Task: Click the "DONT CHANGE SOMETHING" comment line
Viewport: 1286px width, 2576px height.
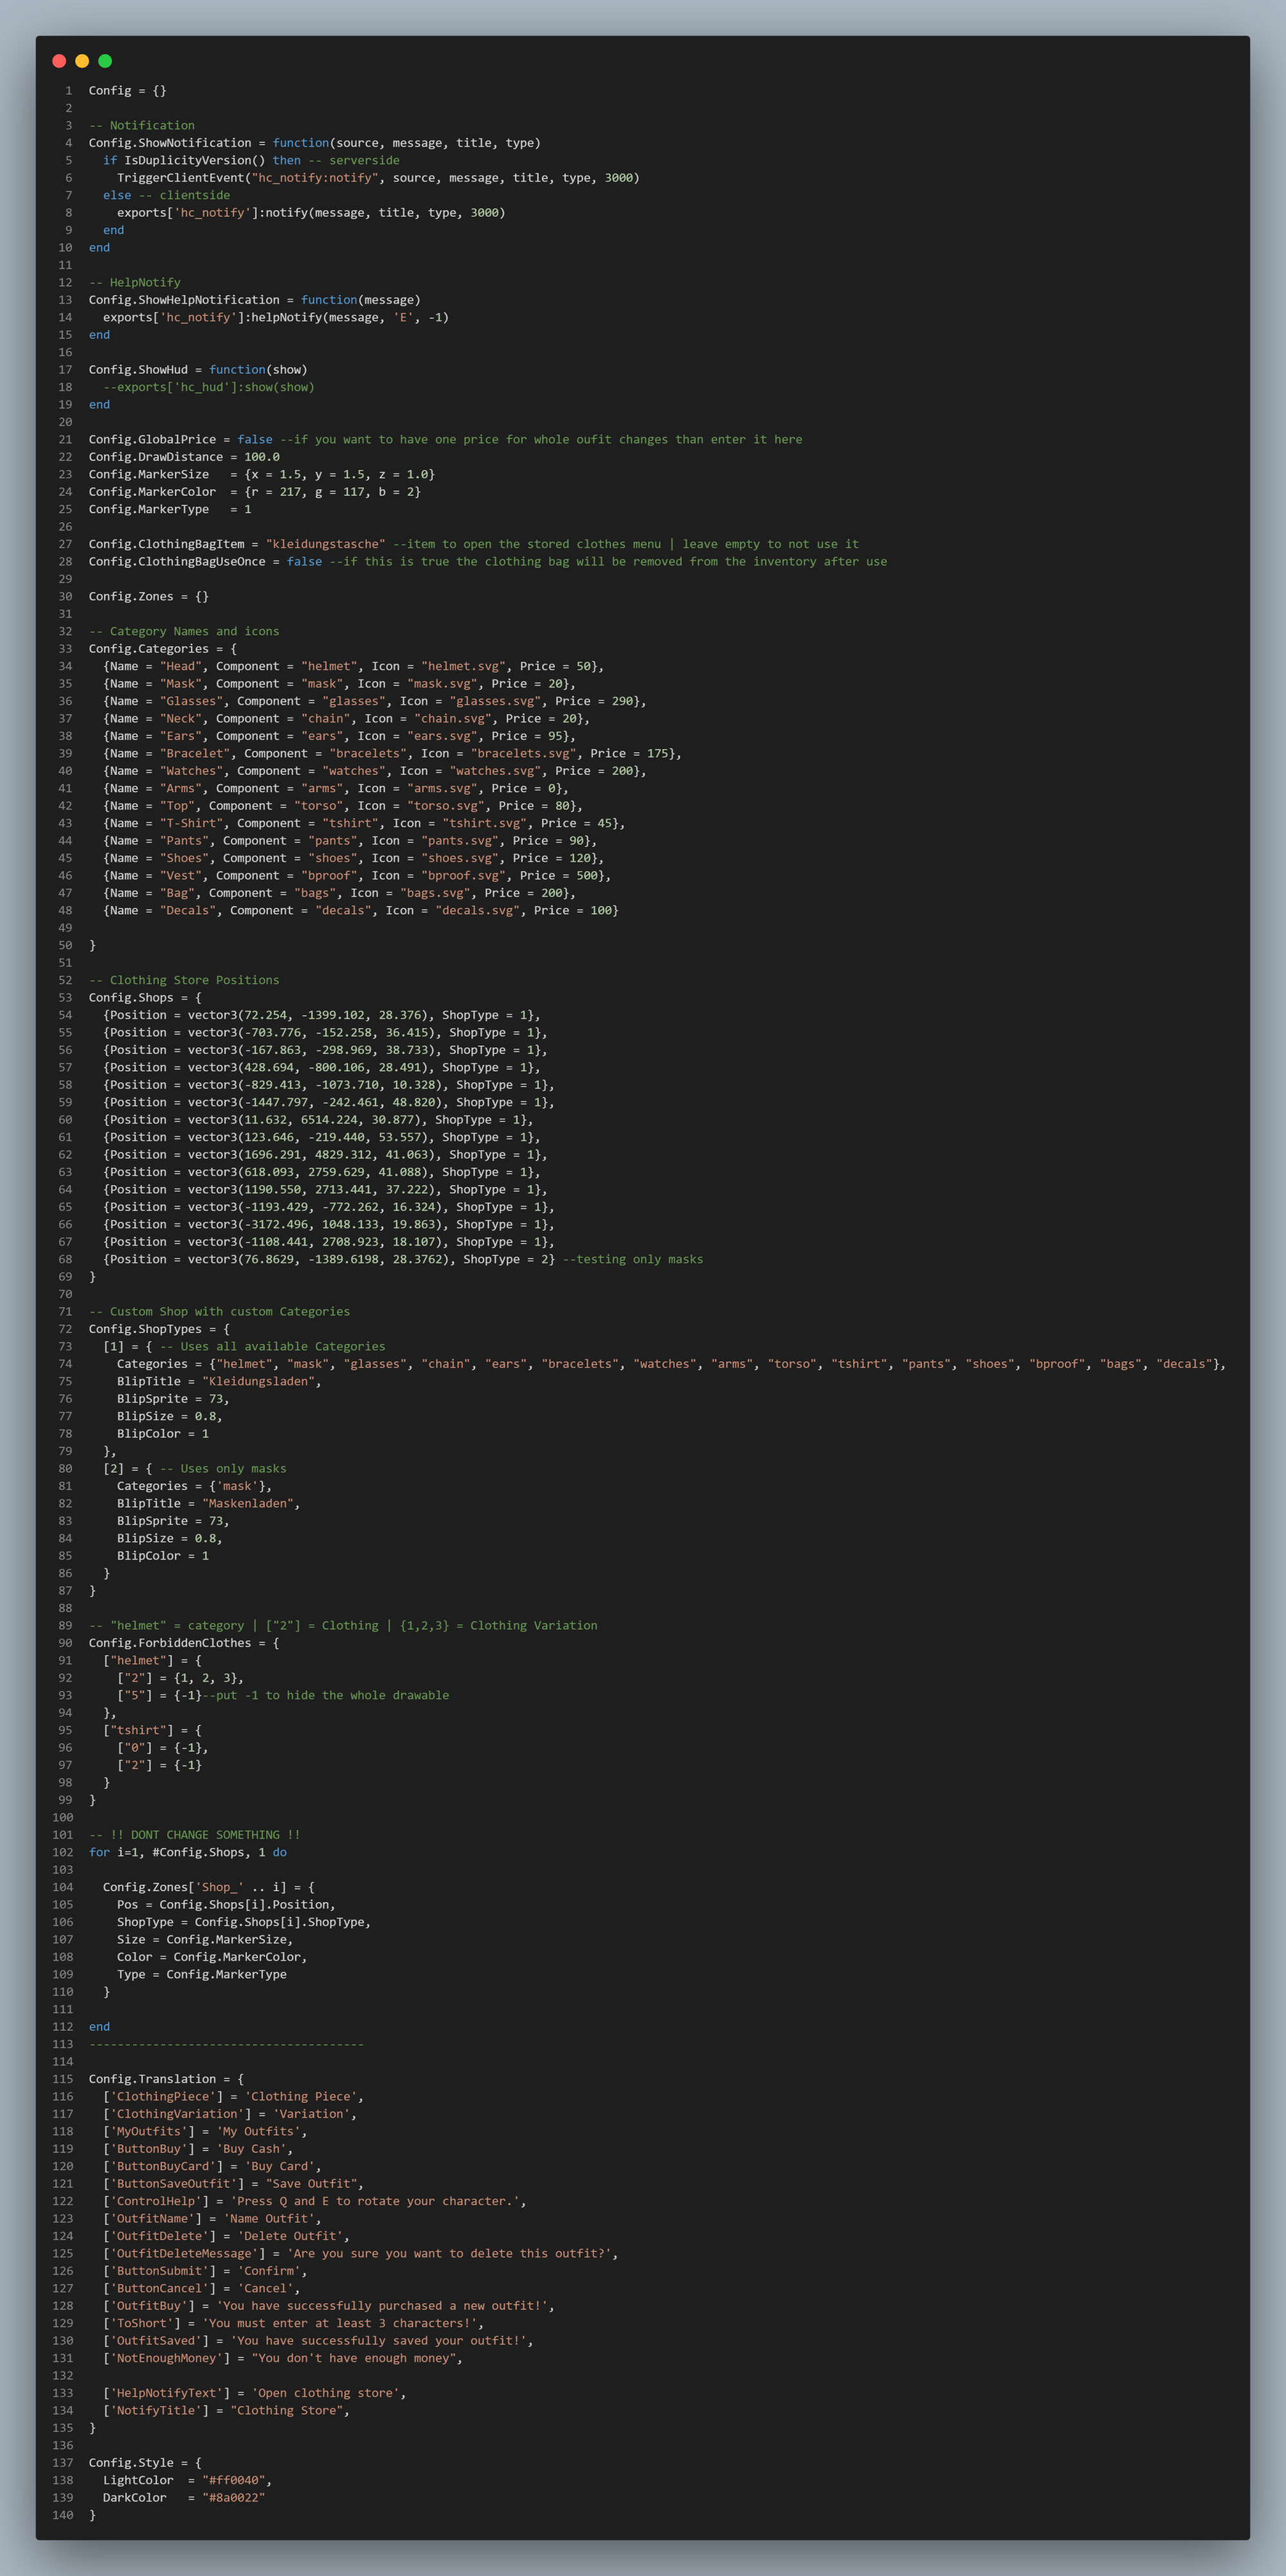Action: click(195, 1835)
